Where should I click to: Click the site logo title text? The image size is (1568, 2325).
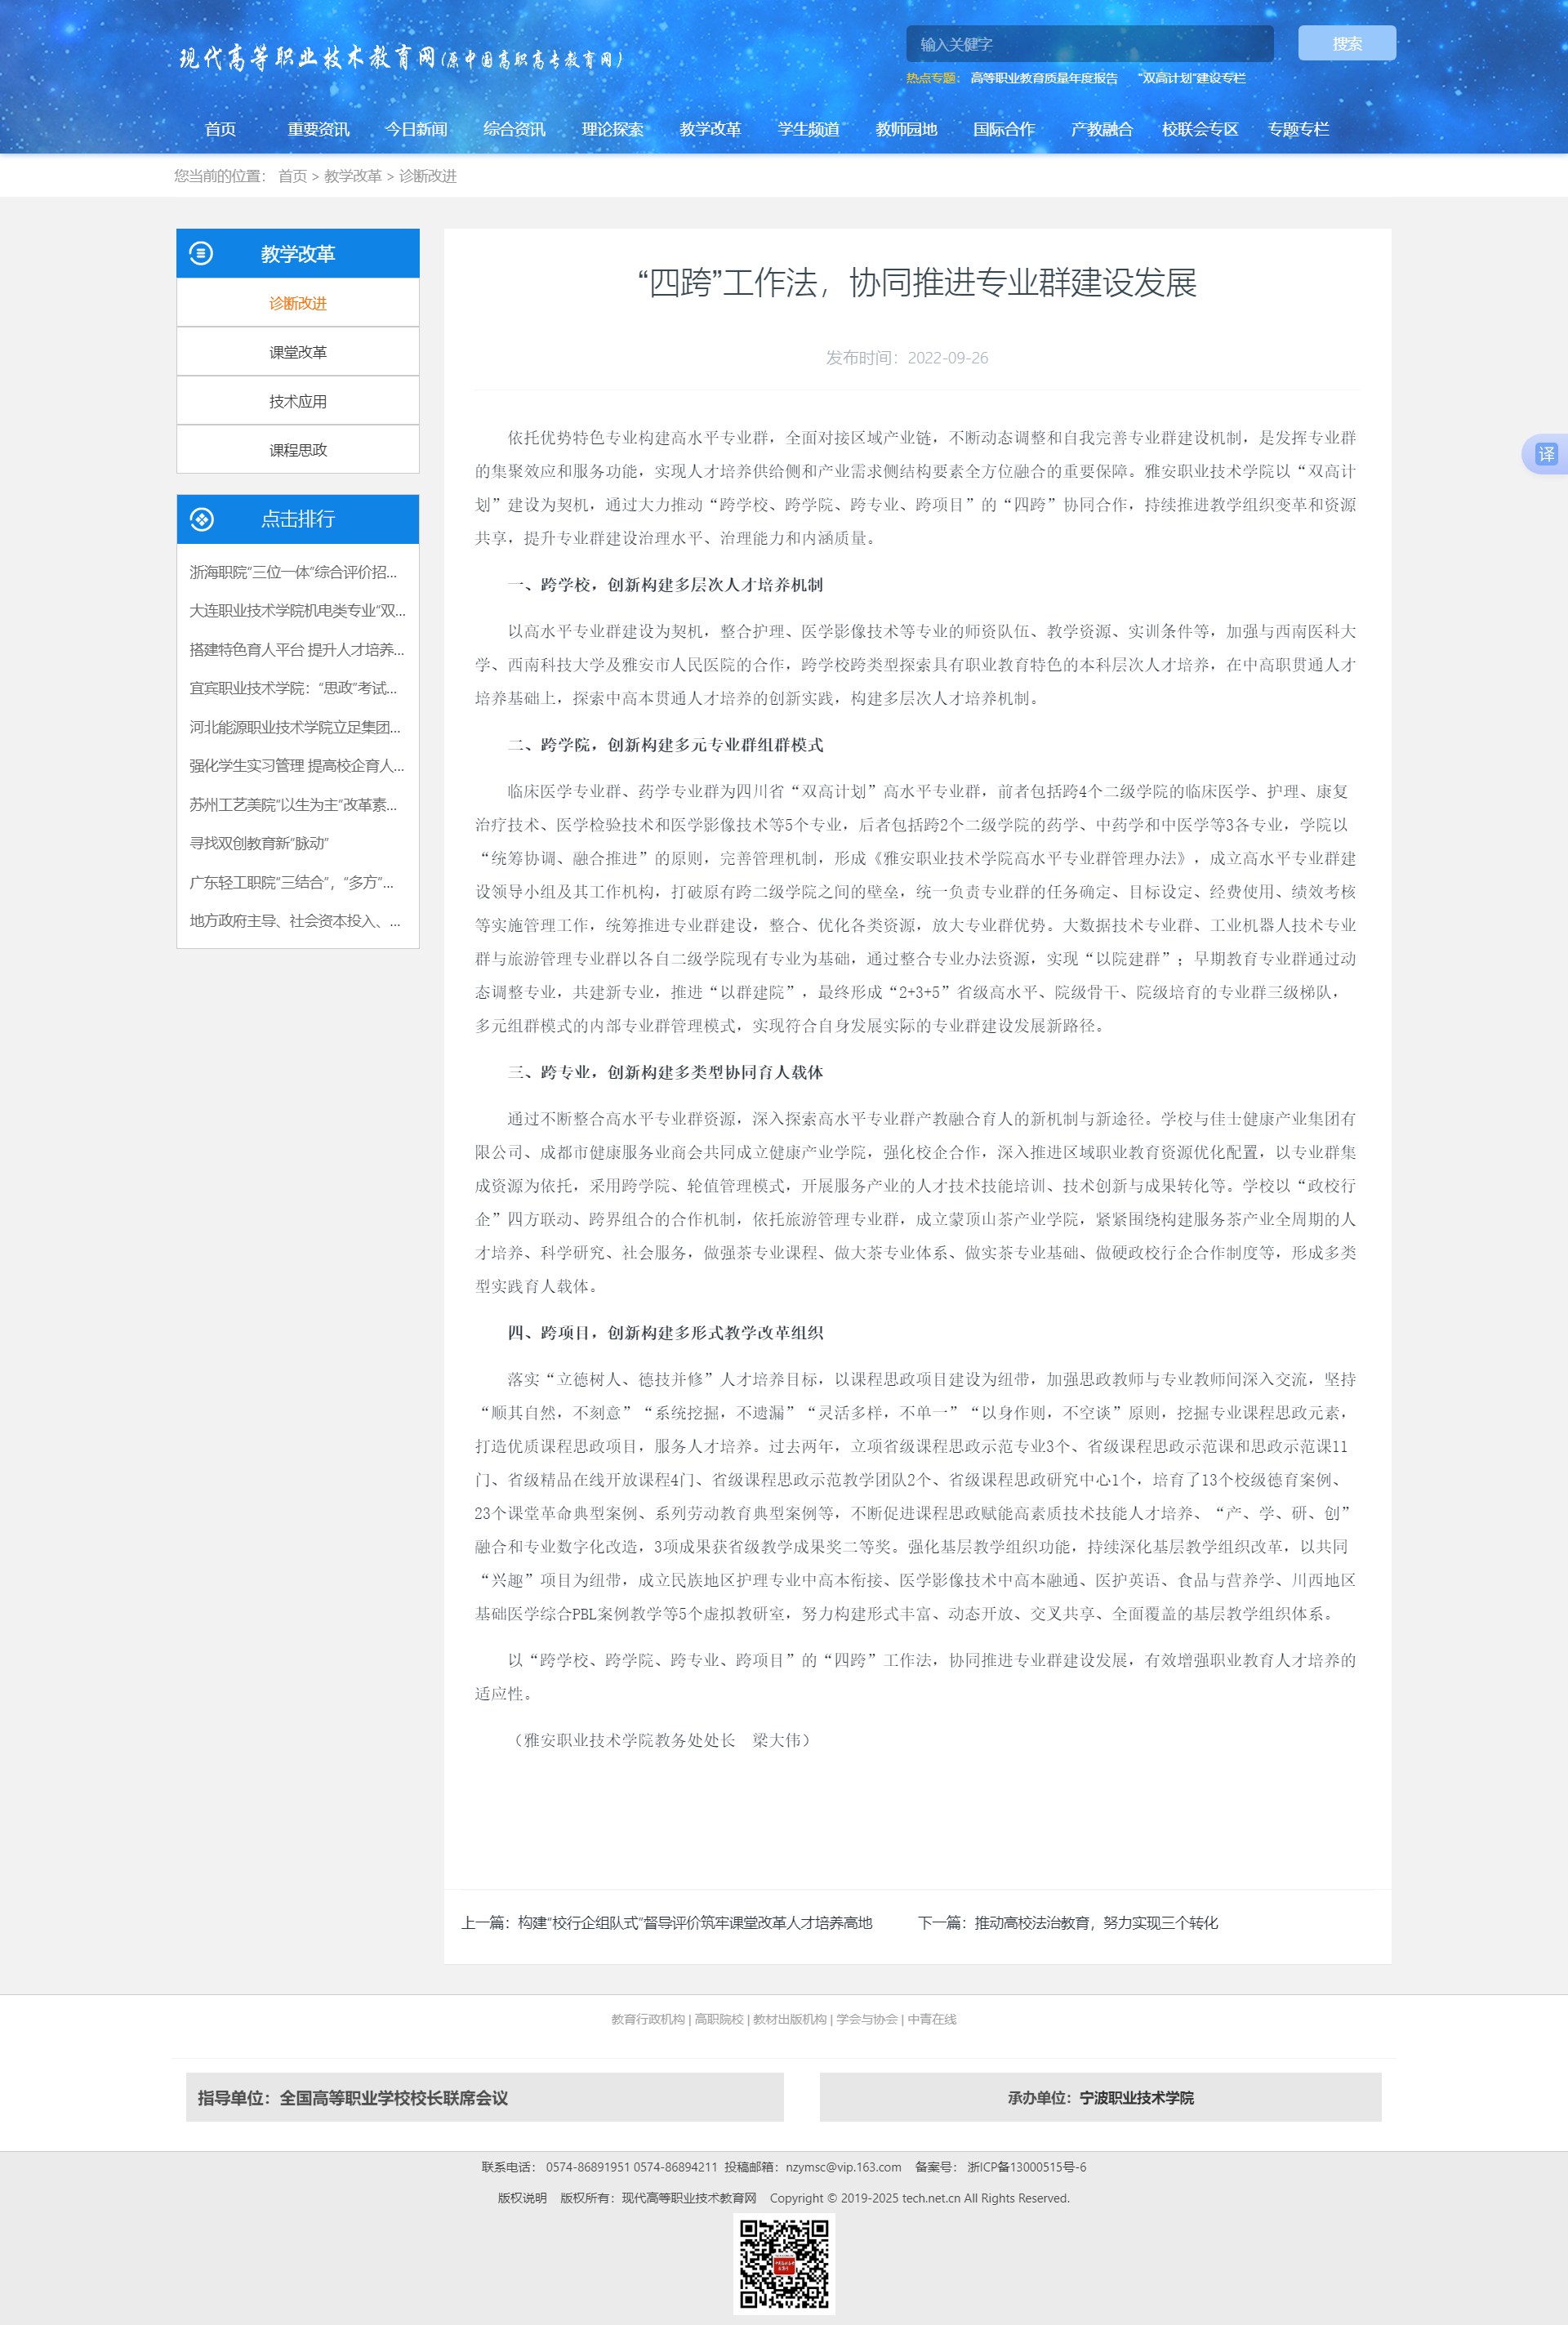click(x=400, y=58)
